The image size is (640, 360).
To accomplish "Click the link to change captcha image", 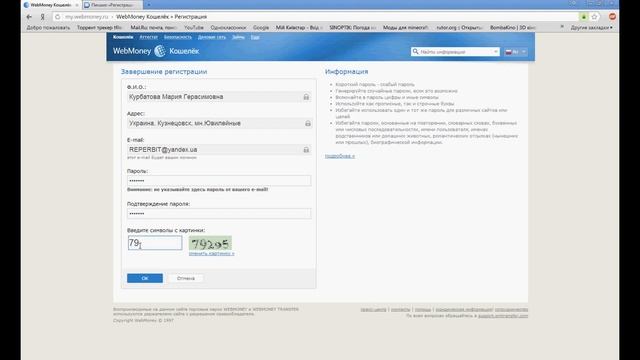I will pos(211,253).
